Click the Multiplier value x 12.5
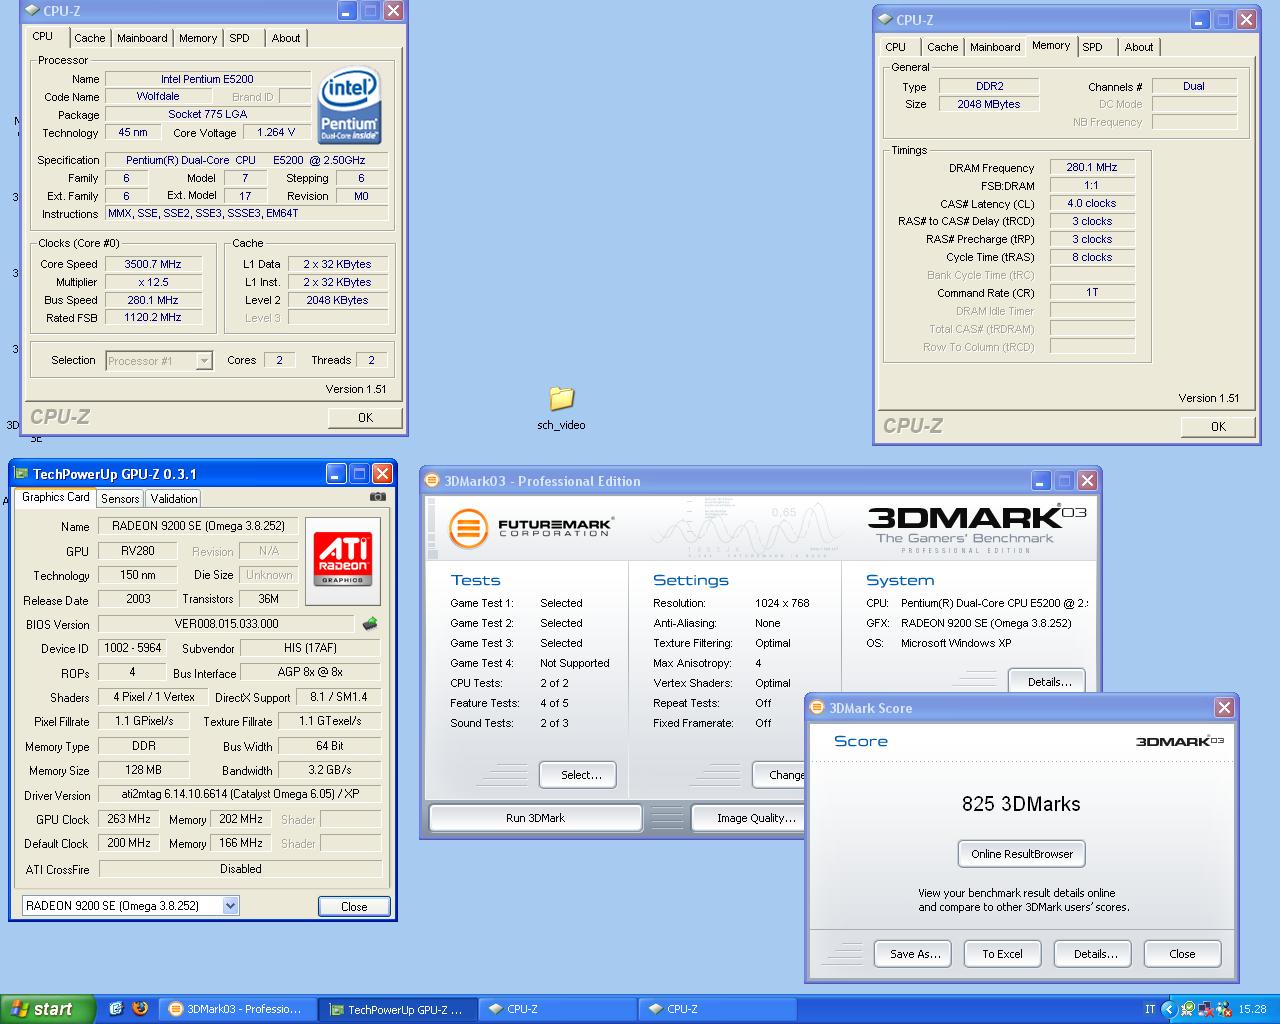 pyautogui.click(x=153, y=282)
